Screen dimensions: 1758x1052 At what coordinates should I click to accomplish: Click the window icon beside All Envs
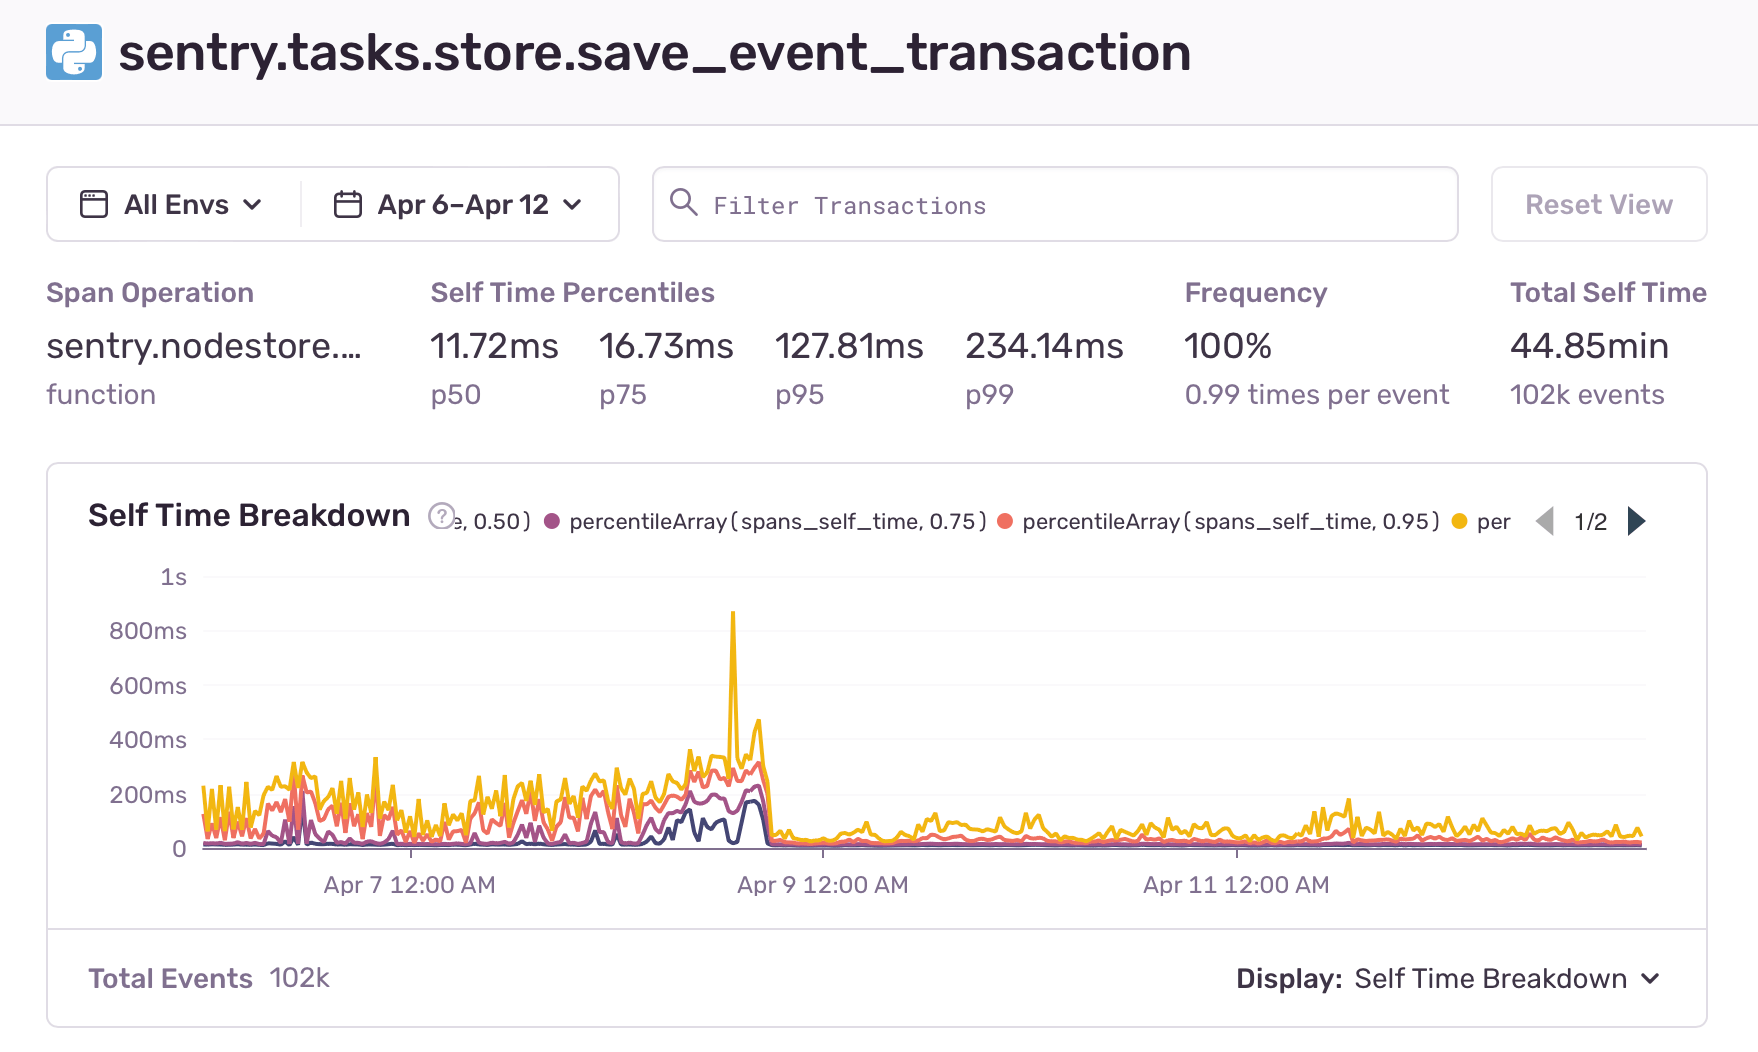point(94,204)
